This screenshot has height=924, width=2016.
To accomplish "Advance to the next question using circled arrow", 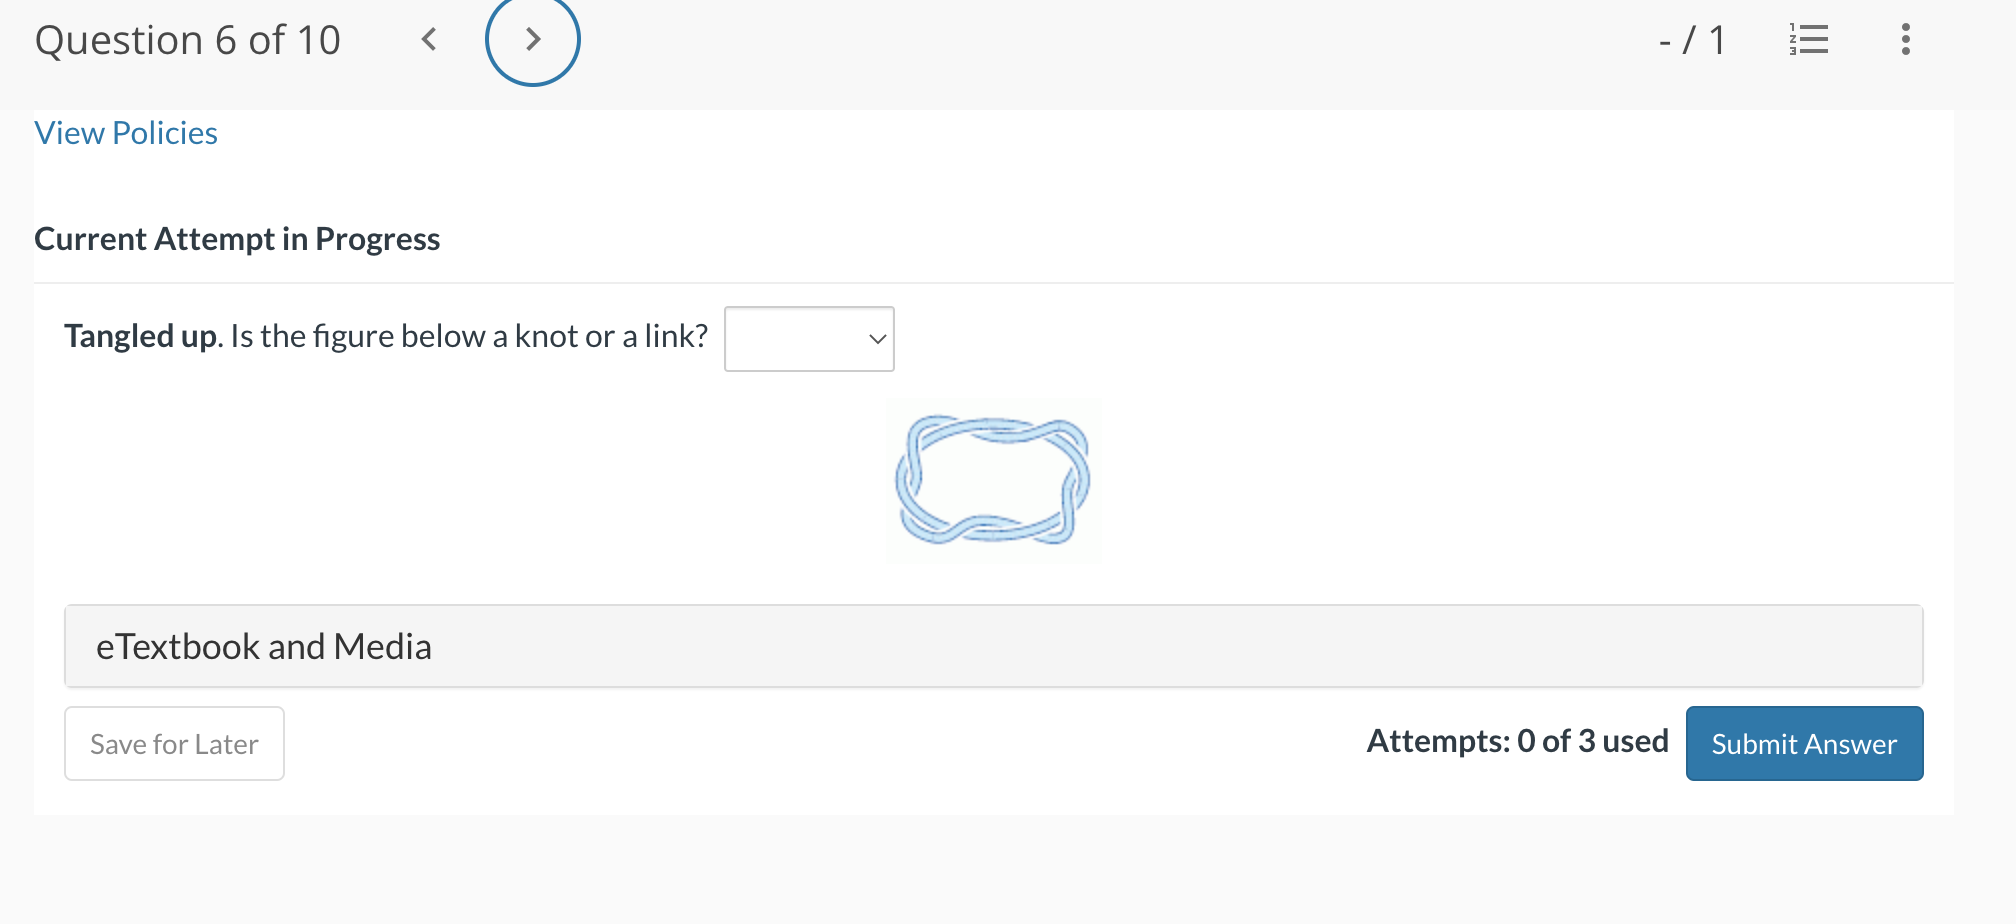I will pos(533,40).
